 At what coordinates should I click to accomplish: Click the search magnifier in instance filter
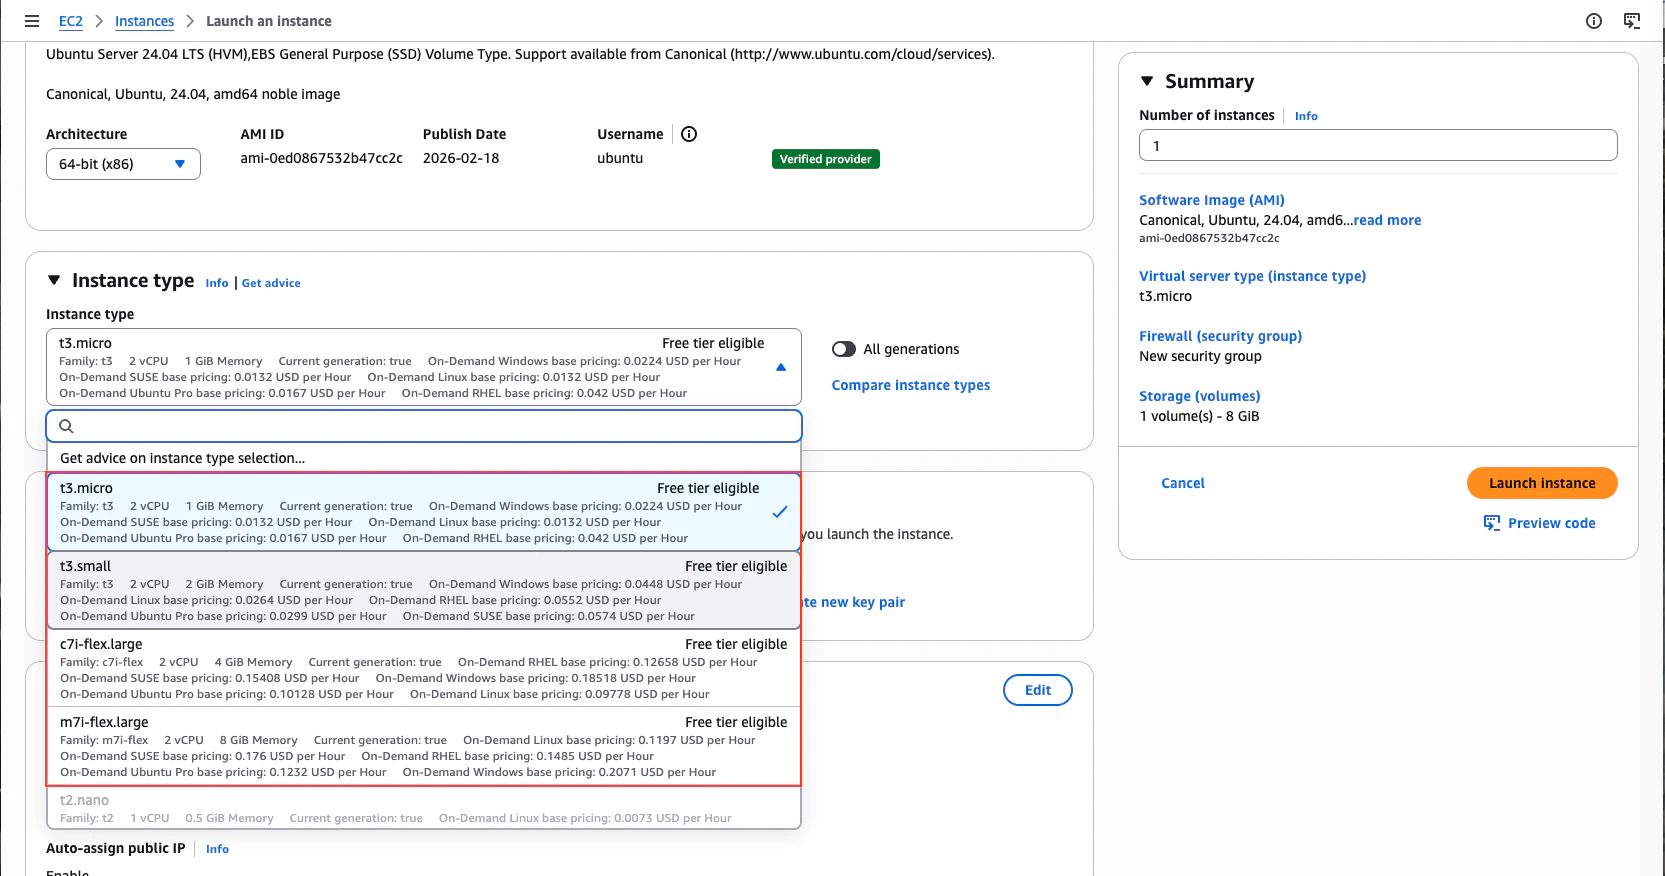[x=67, y=426]
